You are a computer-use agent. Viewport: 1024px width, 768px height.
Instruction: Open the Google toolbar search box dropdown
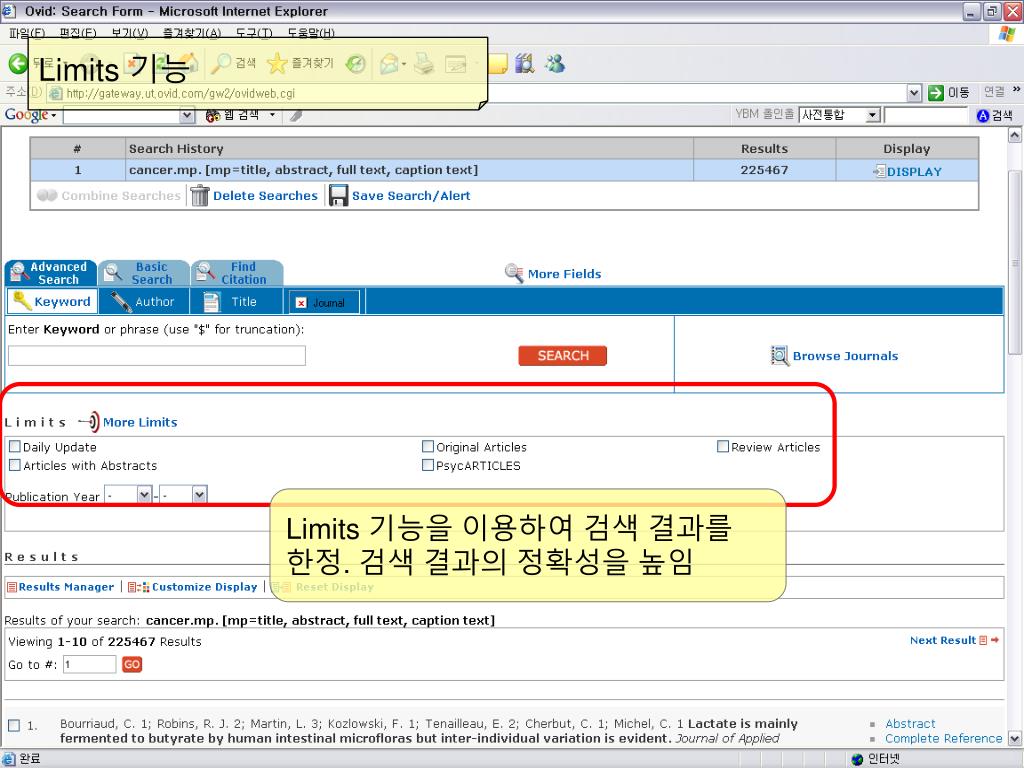[187, 116]
